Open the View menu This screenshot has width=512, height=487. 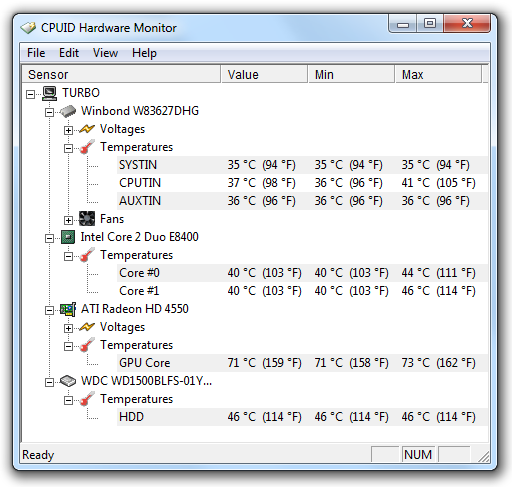point(105,53)
